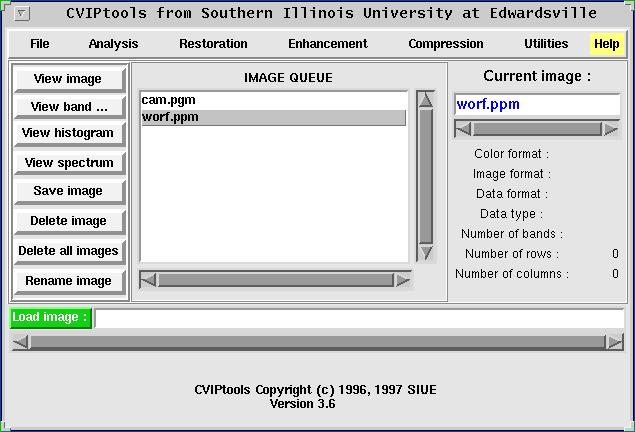635x432 pixels.
Task: Click the green Load image button
Action: click(x=51, y=317)
